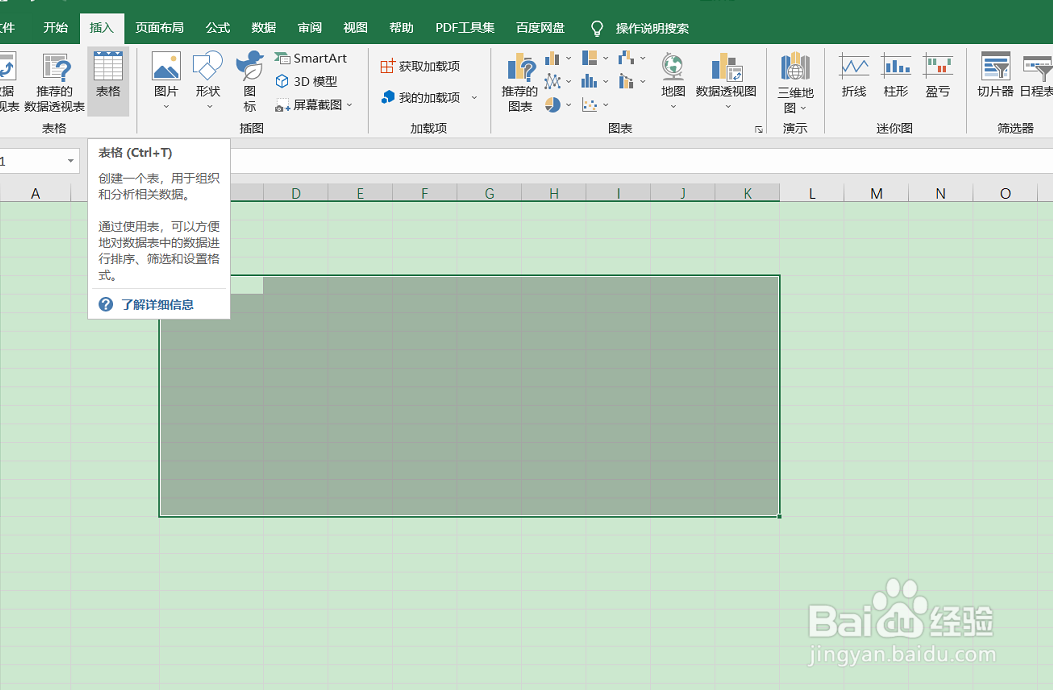Click the Table (表格) insert button
Screen dimensions: 1053x690
tap(107, 81)
